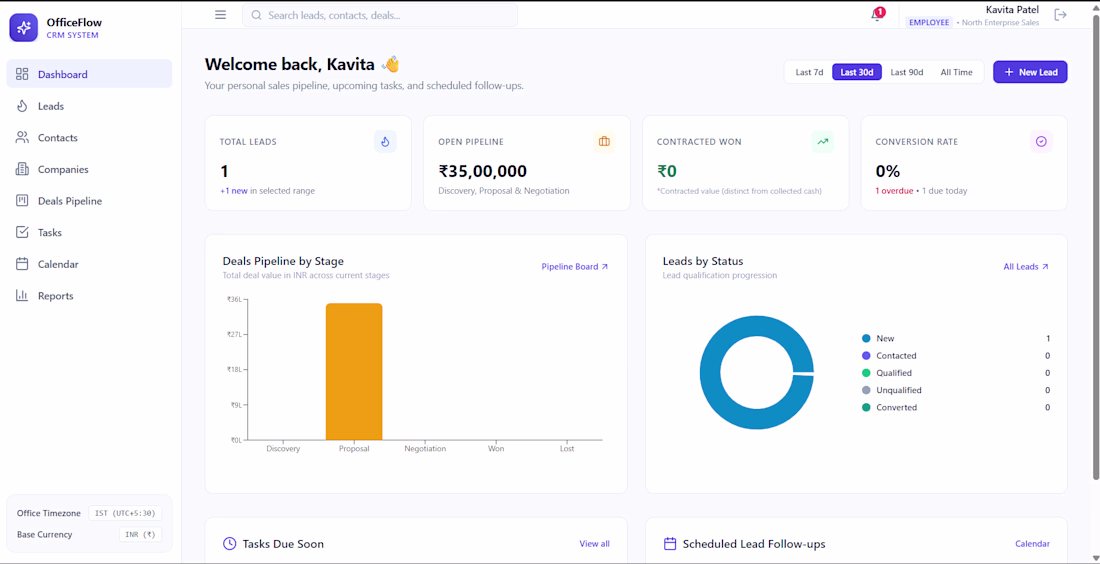Image resolution: width=1100 pixels, height=564 pixels.
Task: Click the OfficeFlow sparkle logo icon
Action: coord(23,28)
